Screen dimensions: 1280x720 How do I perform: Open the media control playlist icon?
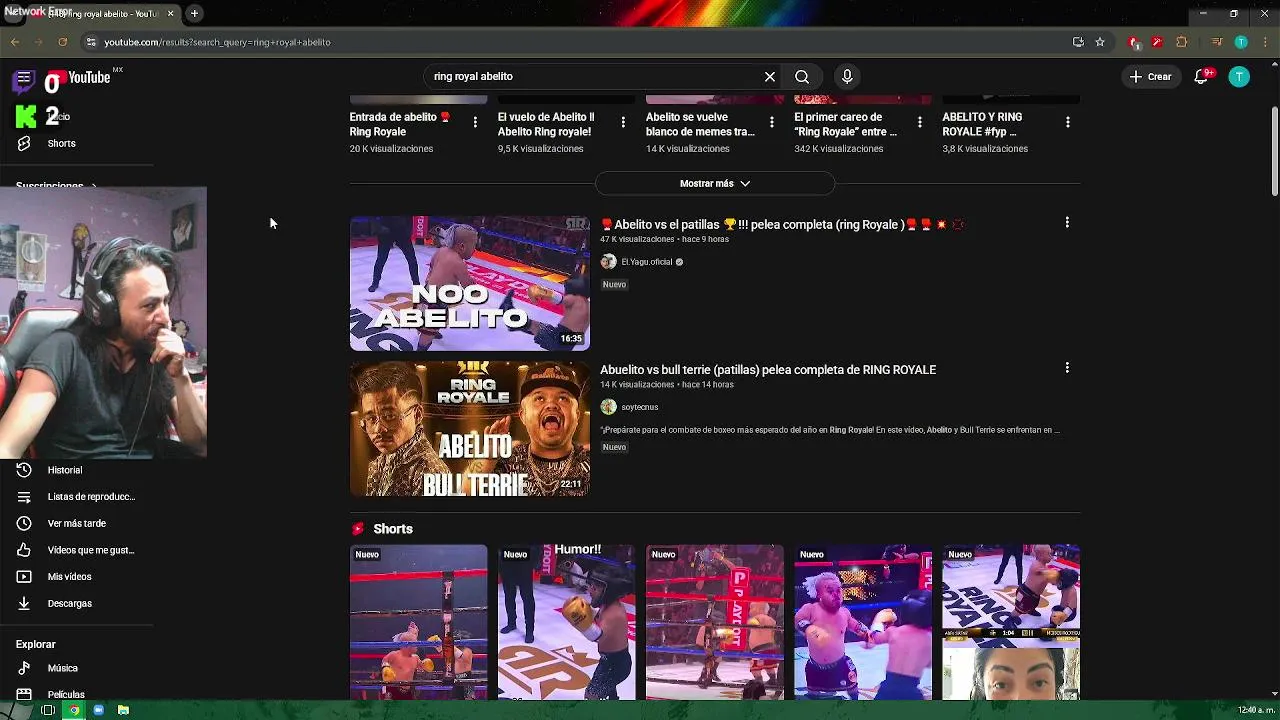[x=1217, y=42]
